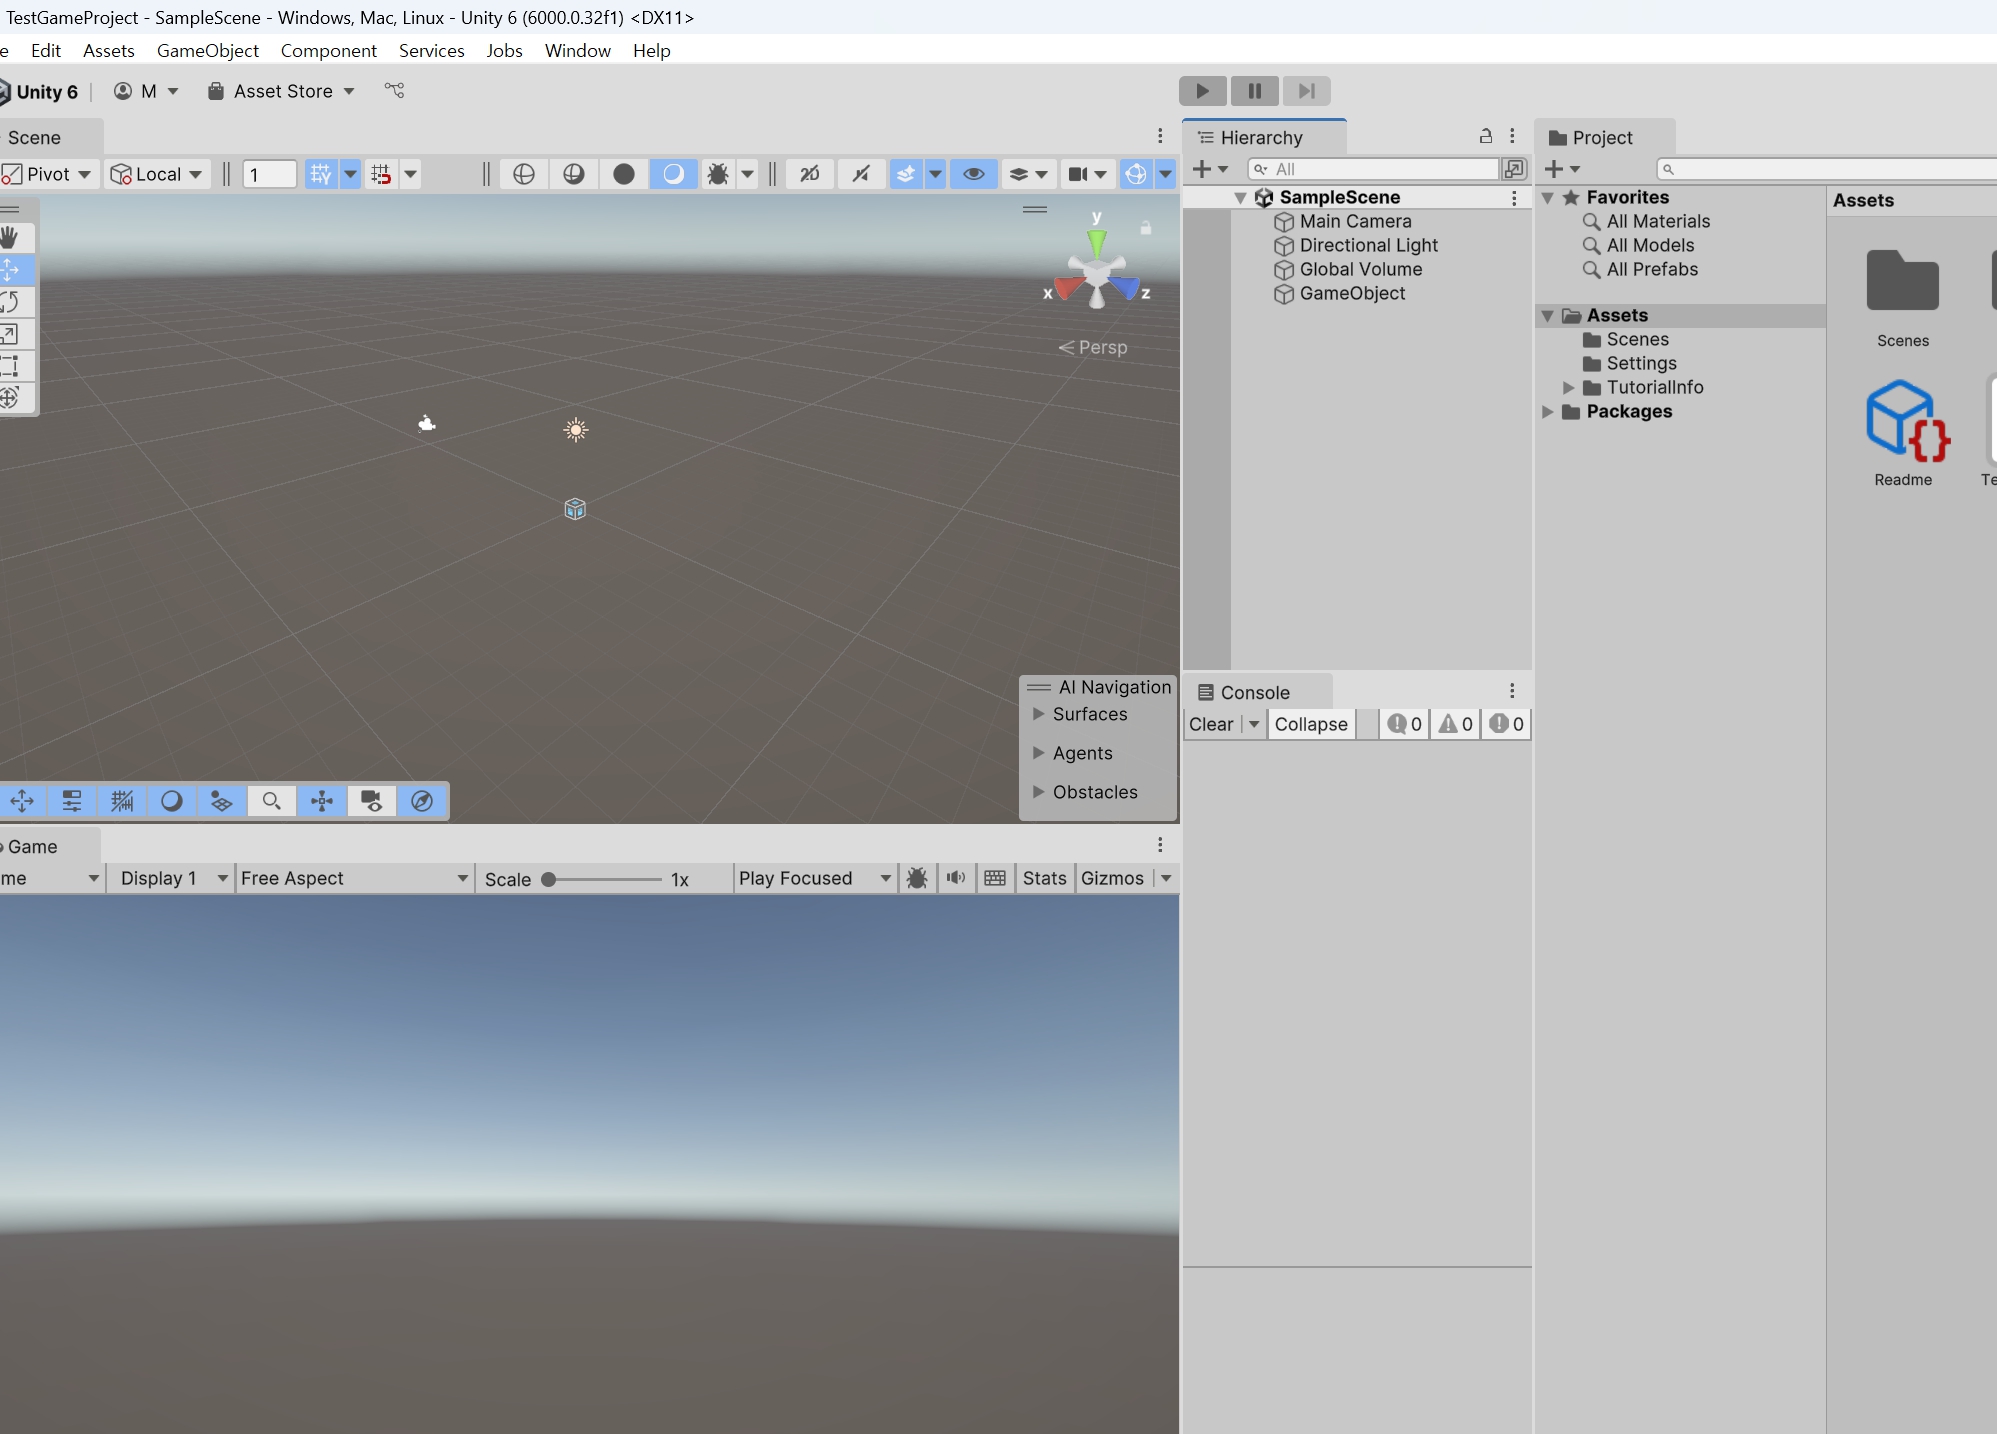Toggle the navigation compass overlay icon
The height and width of the screenshot is (1434, 1997).
(422, 801)
